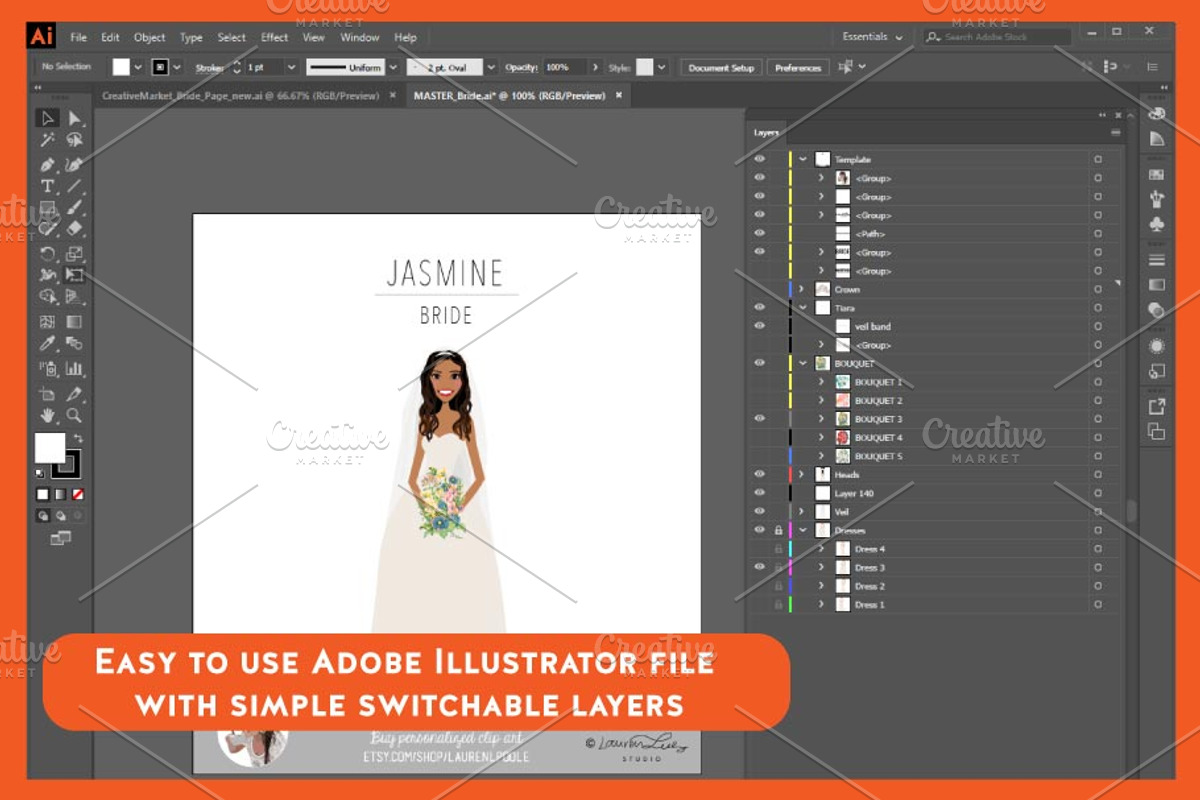Collapse the BOUQUET layer

[x=802, y=363]
